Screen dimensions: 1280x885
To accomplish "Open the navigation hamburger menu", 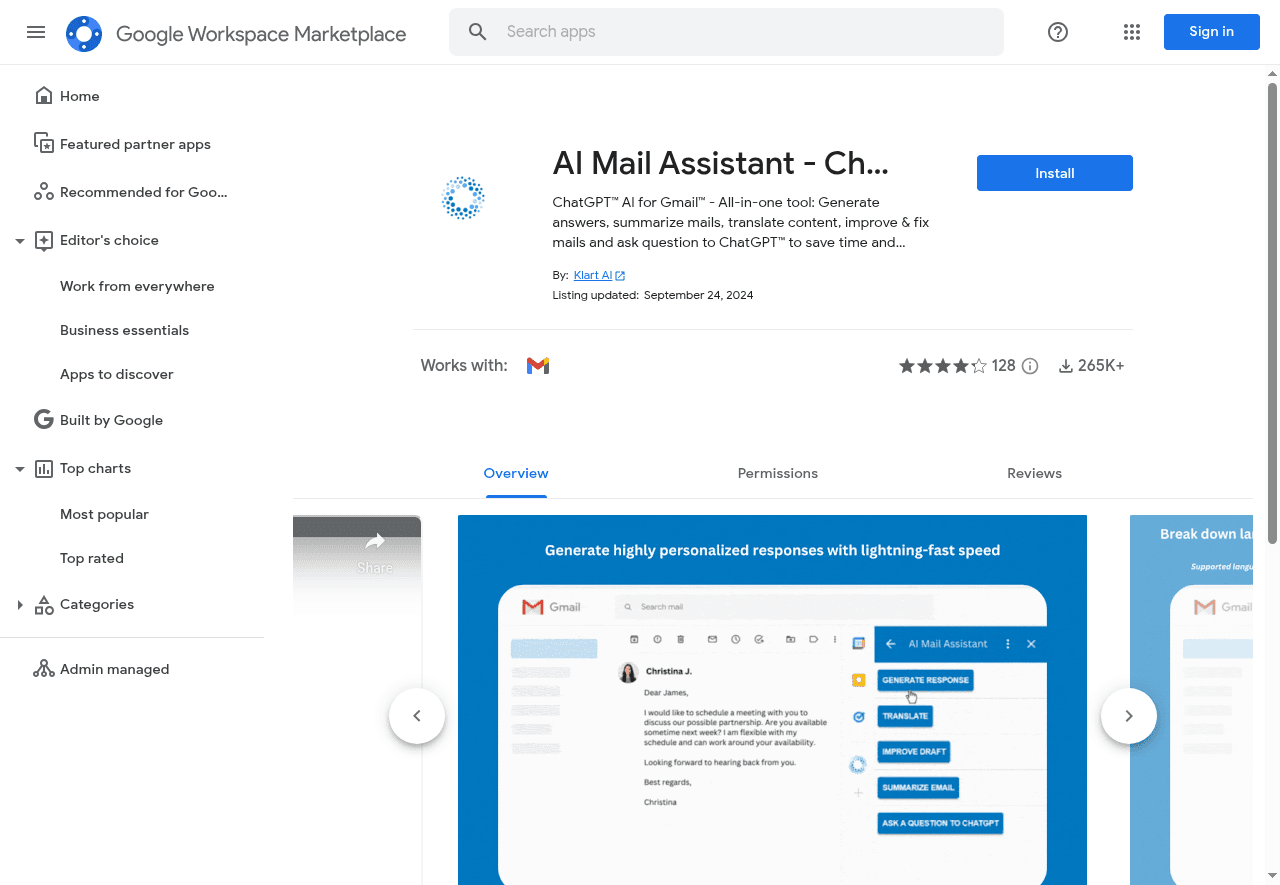I will (x=36, y=32).
